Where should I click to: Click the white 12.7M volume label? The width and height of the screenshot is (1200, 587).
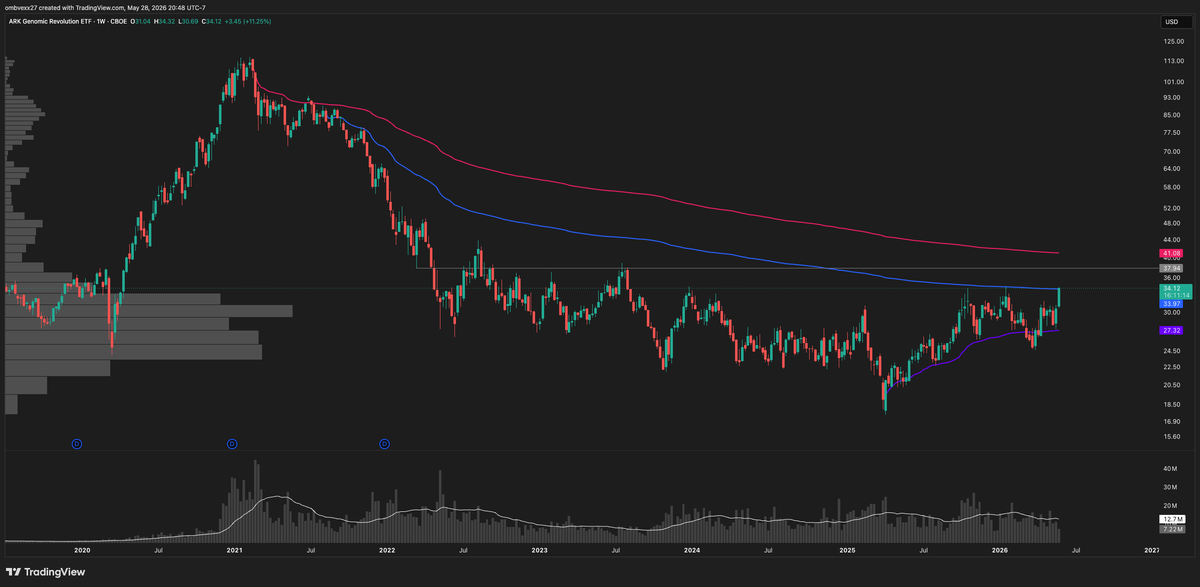click(x=1171, y=520)
